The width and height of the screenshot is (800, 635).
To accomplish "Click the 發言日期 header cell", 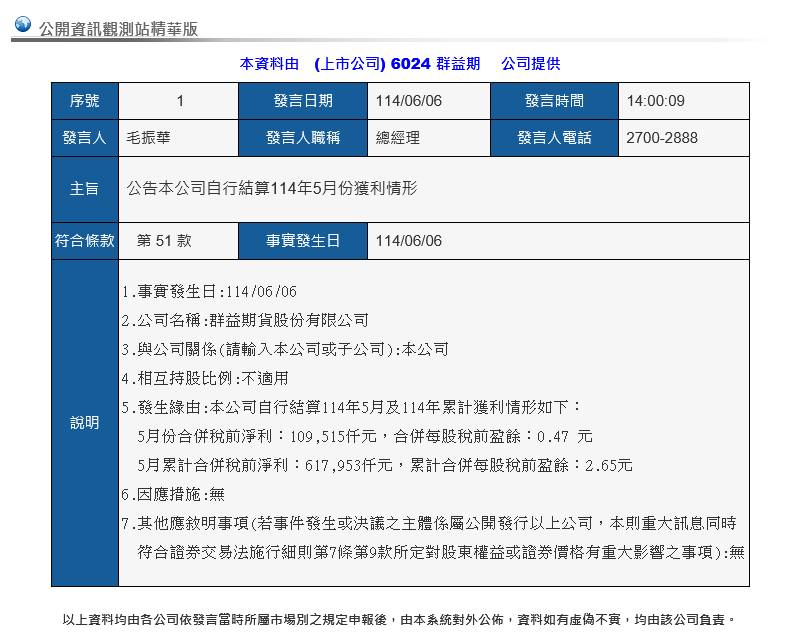I will click(x=303, y=101).
